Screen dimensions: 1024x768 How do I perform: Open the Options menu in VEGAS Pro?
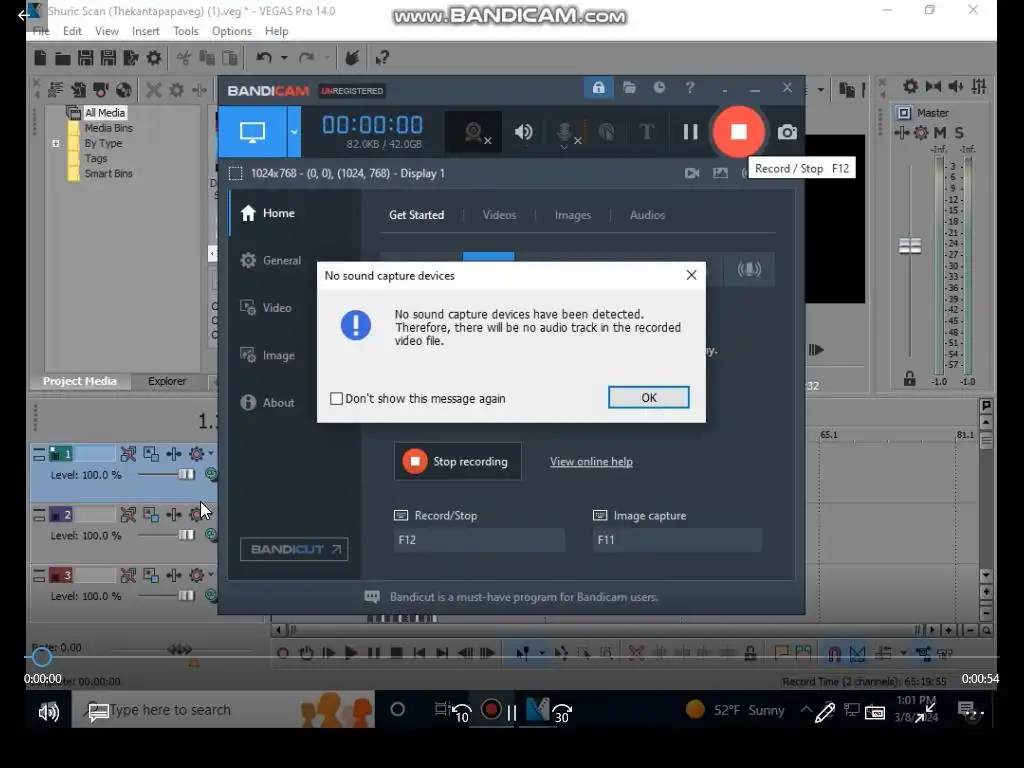(232, 31)
